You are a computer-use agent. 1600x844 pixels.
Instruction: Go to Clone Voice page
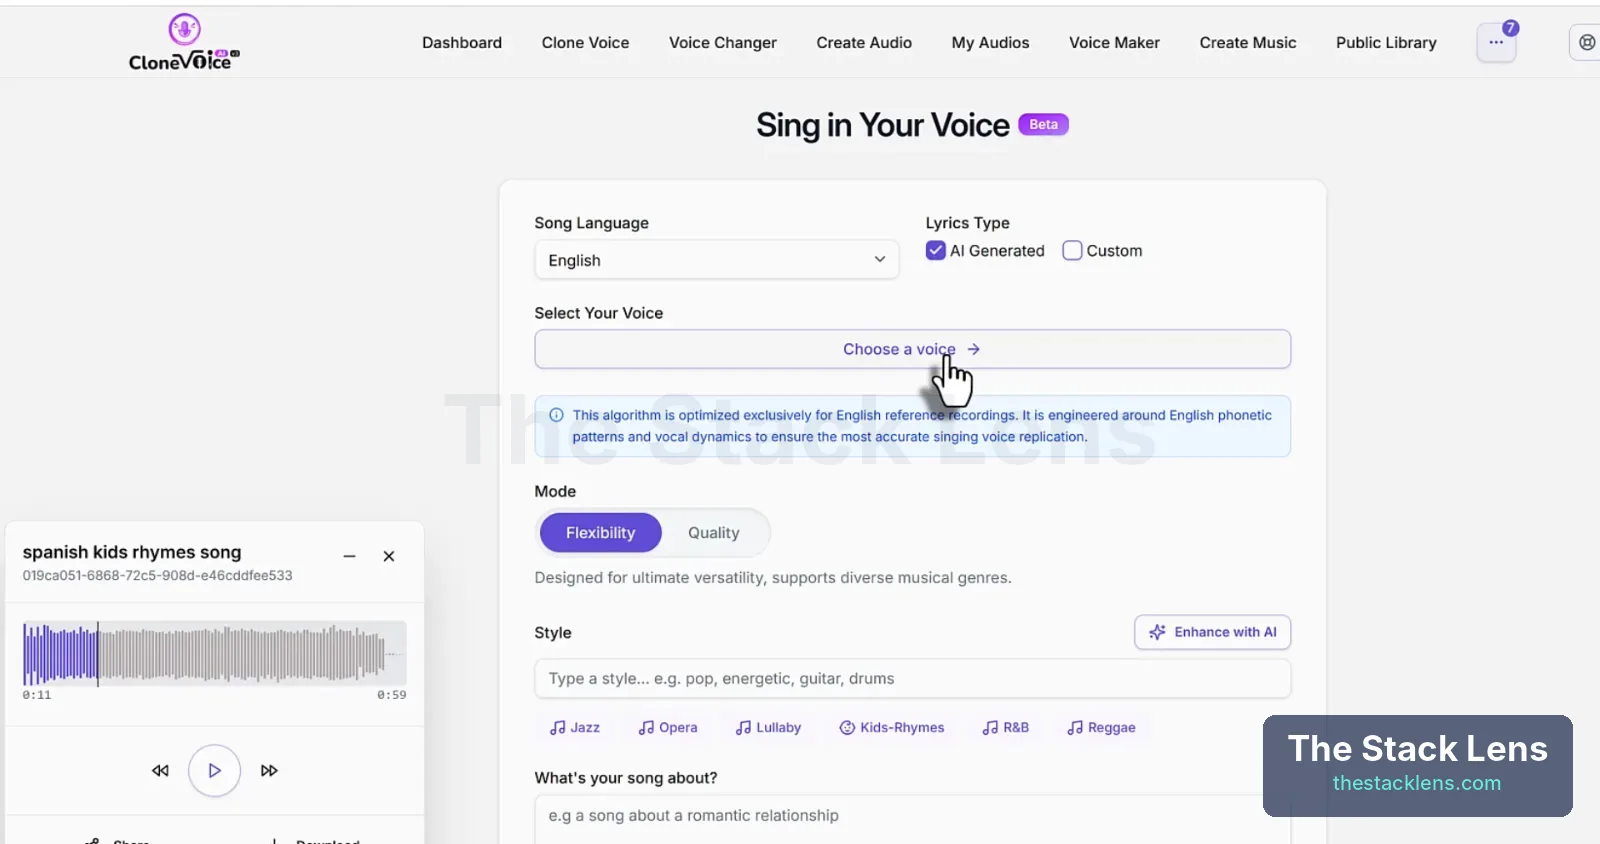[586, 43]
